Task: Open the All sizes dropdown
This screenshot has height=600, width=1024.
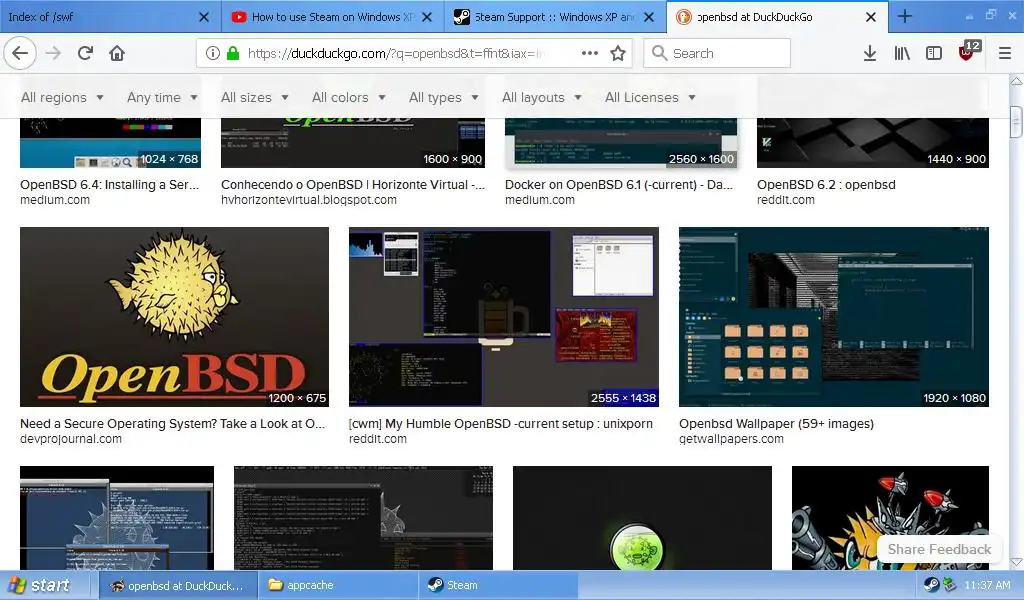Action: click(x=255, y=97)
